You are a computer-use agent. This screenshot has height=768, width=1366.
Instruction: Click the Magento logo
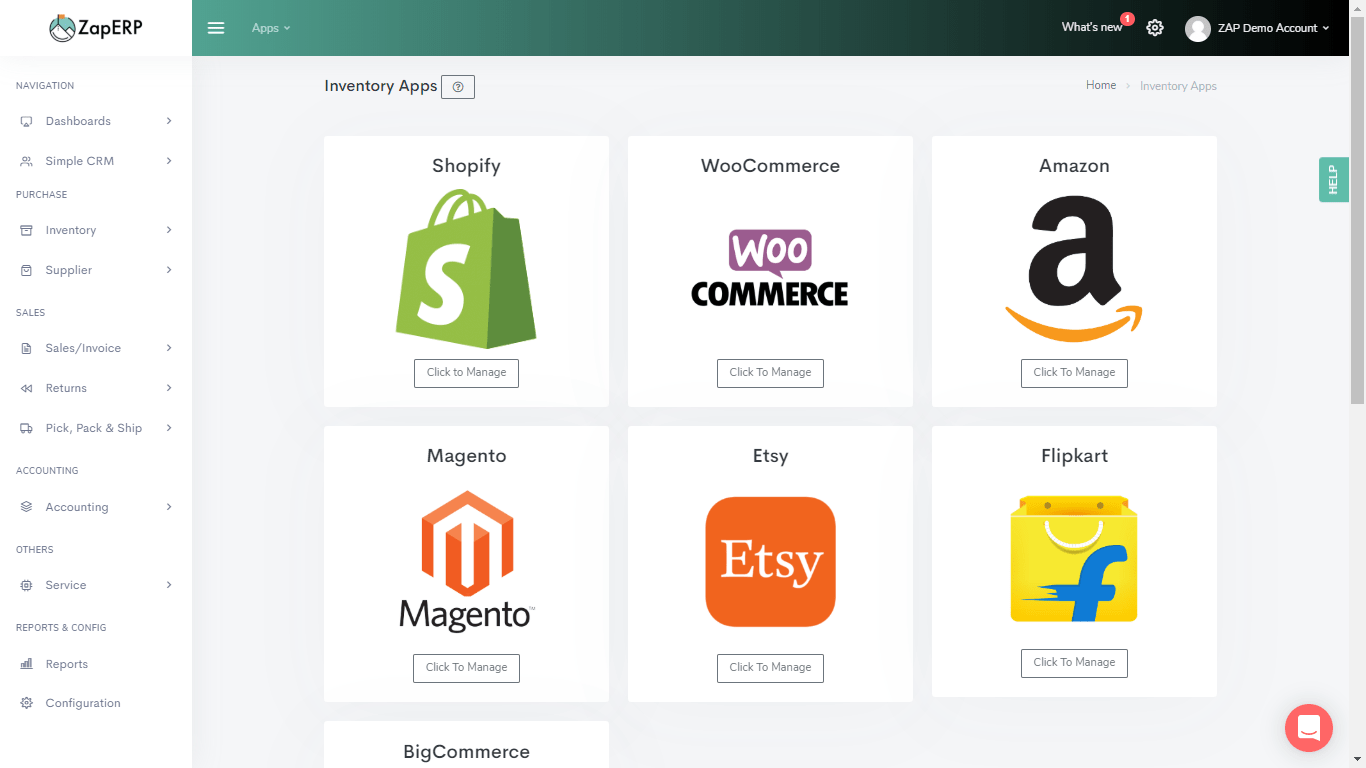pyautogui.click(x=466, y=561)
